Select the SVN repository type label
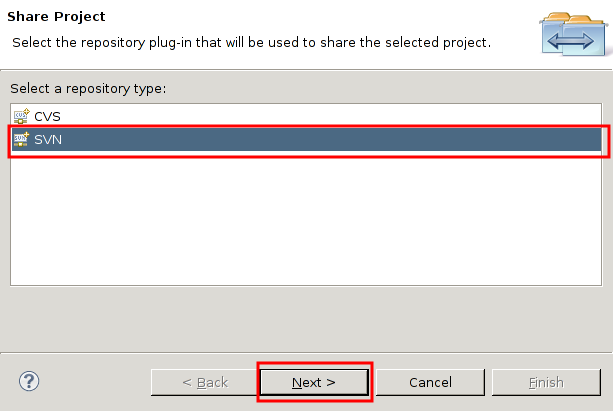613x411 pixels. 48,140
